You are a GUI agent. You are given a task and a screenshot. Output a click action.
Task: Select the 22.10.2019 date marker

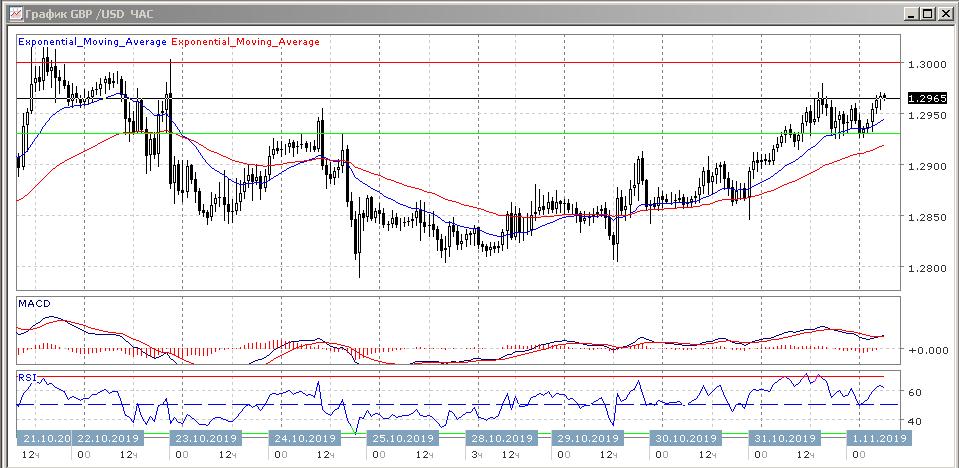pos(110,438)
